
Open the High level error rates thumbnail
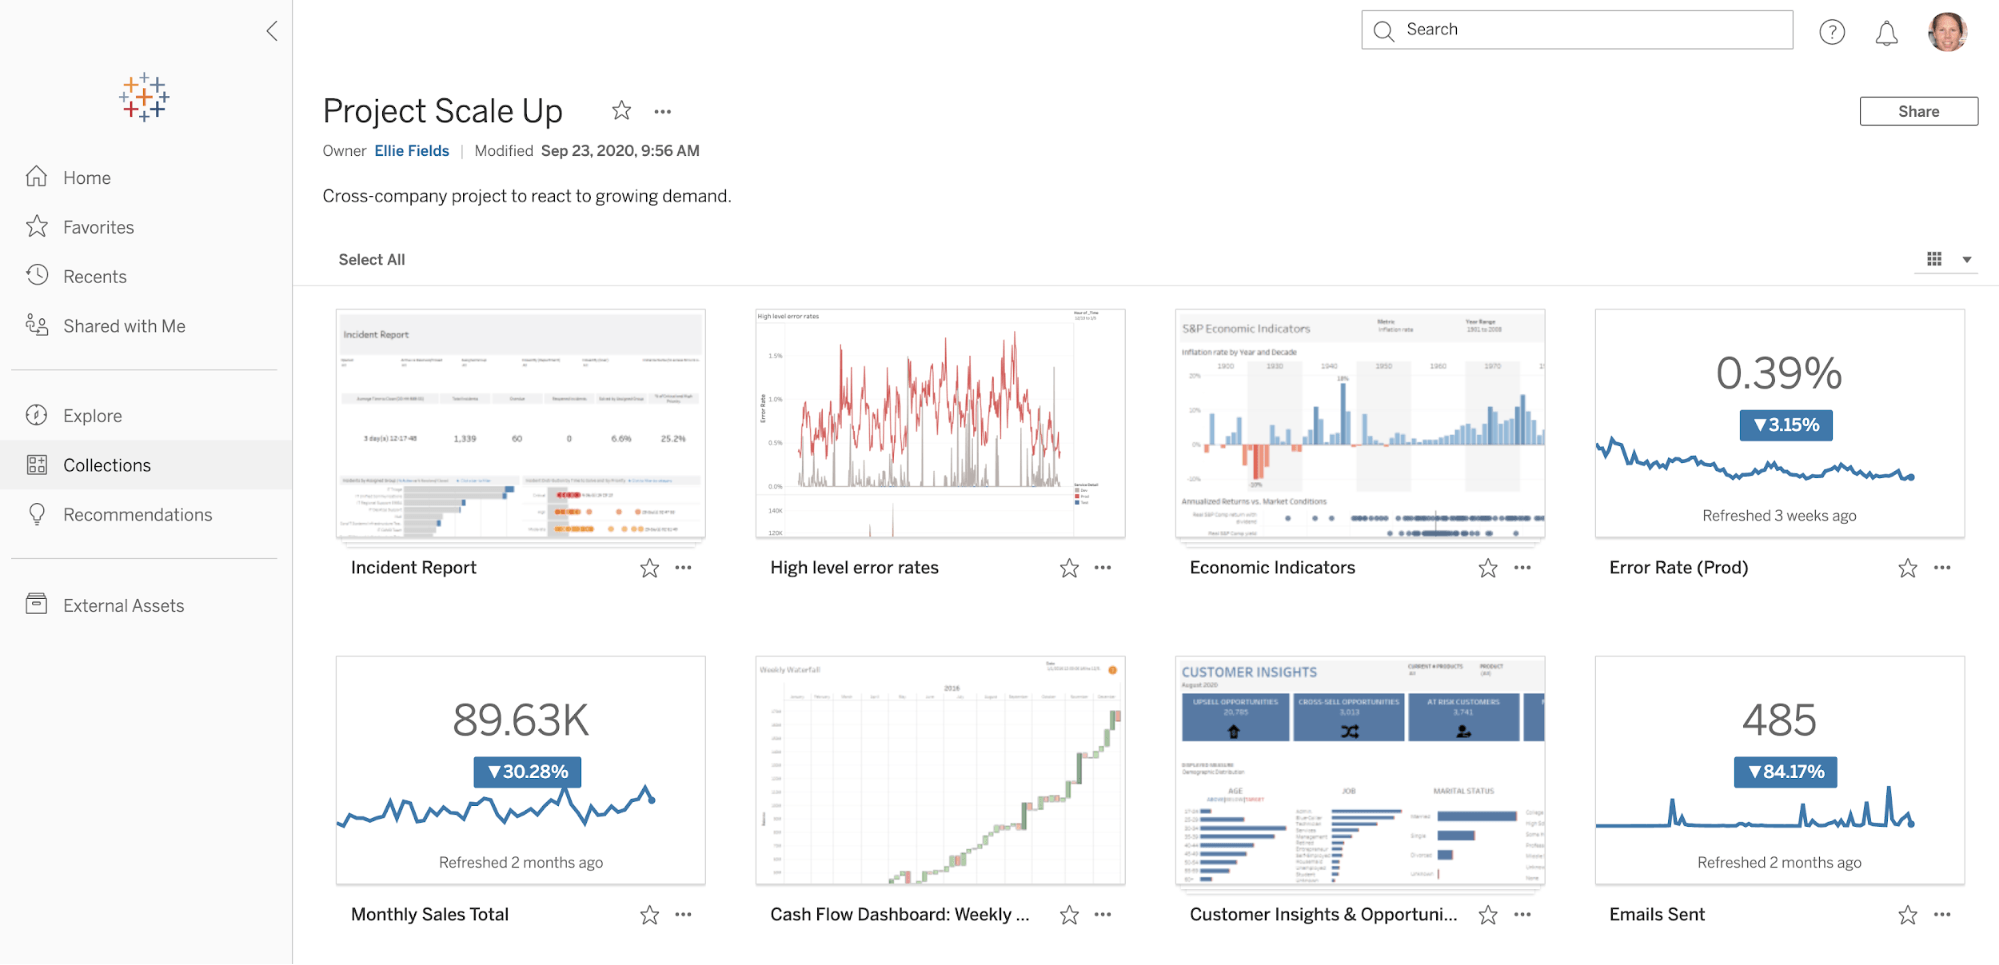(940, 423)
